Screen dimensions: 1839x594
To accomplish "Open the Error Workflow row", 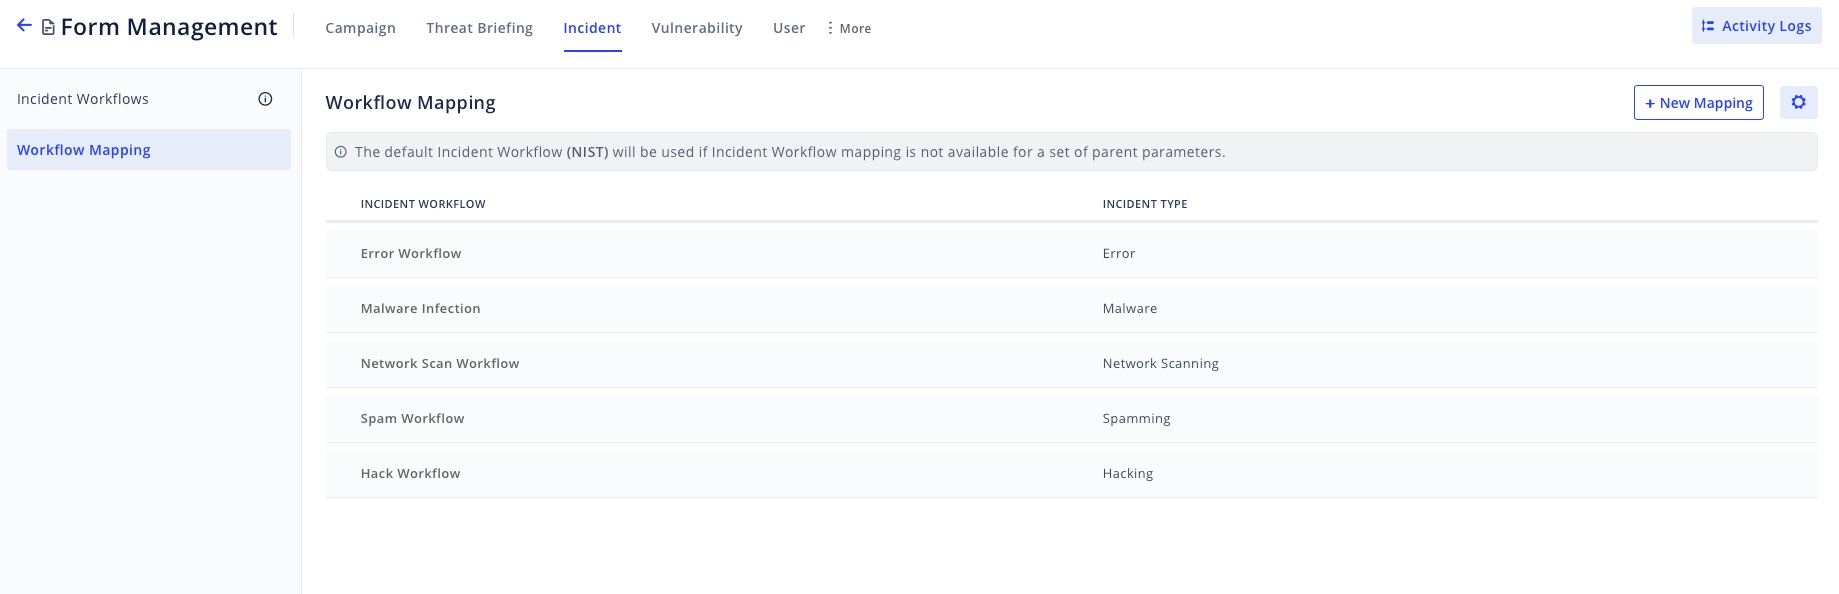I will pyautogui.click(x=411, y=254).
